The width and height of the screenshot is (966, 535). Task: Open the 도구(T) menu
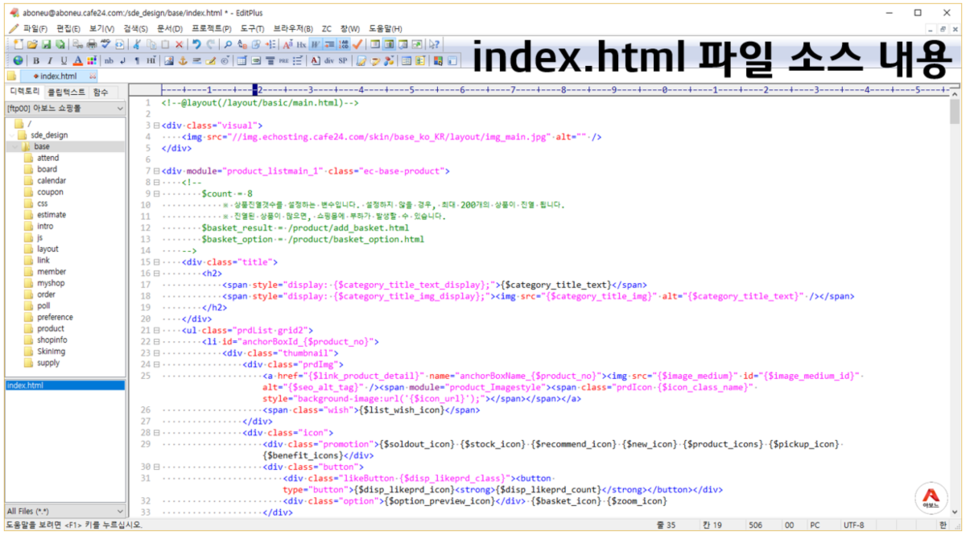click(x=252, y=29)
